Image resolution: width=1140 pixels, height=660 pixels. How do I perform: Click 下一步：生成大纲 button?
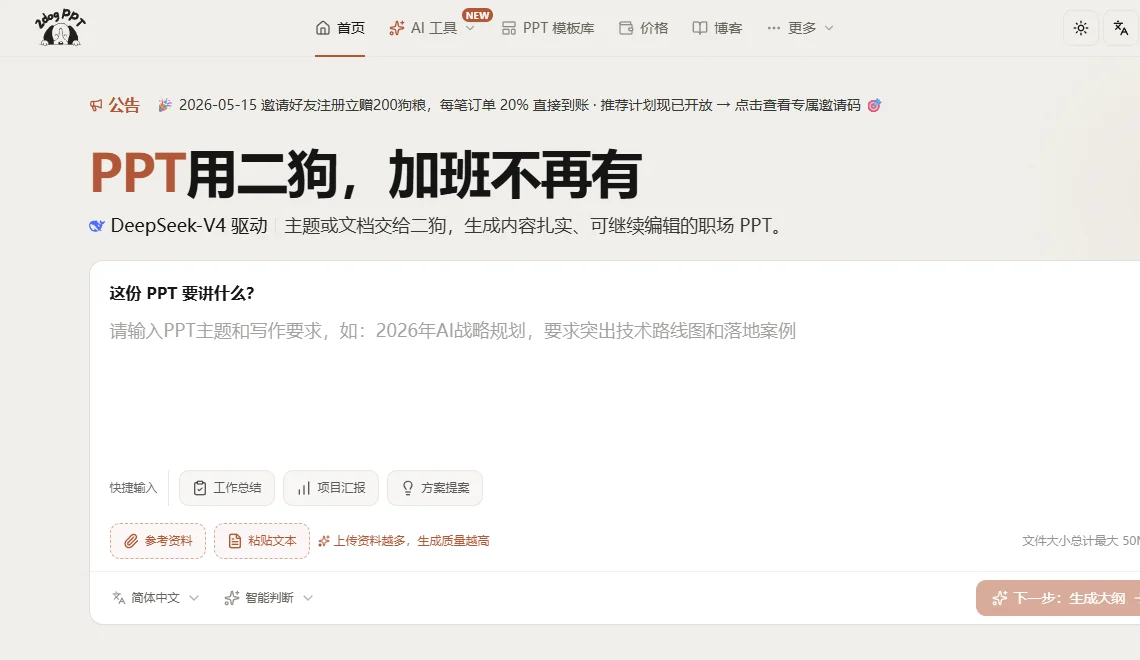pos(1059,598)
